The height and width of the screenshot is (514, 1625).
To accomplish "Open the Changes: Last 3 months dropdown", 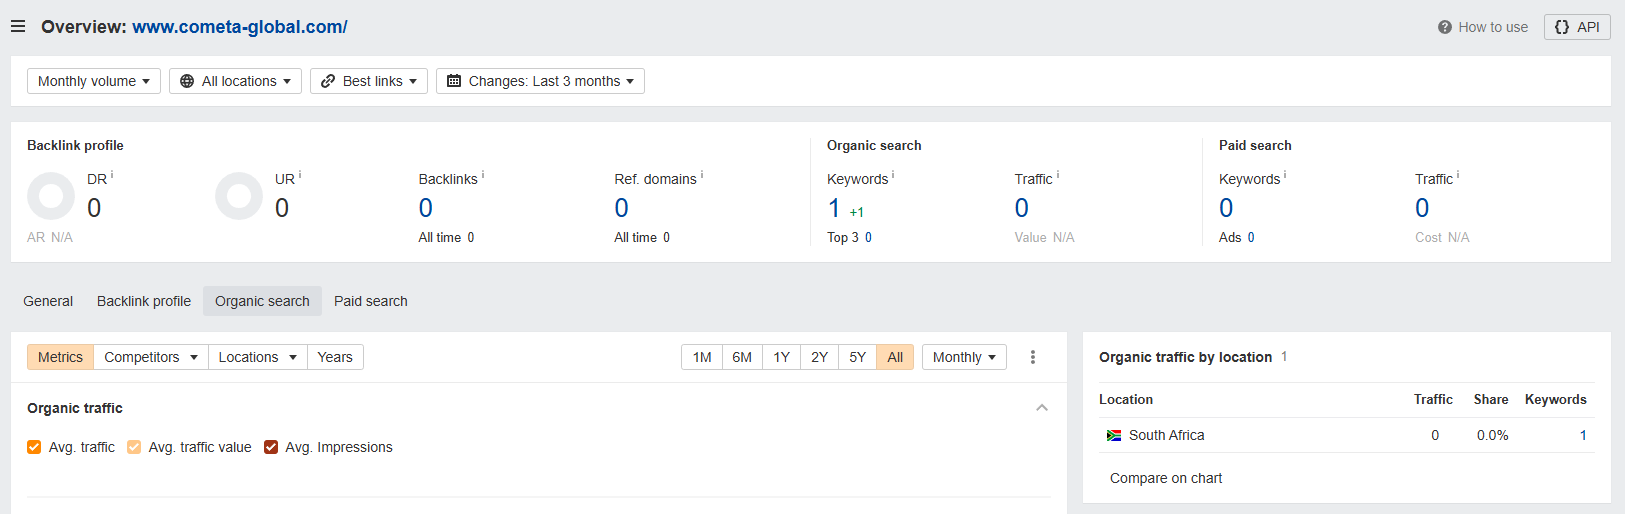I will coord(540,81).
